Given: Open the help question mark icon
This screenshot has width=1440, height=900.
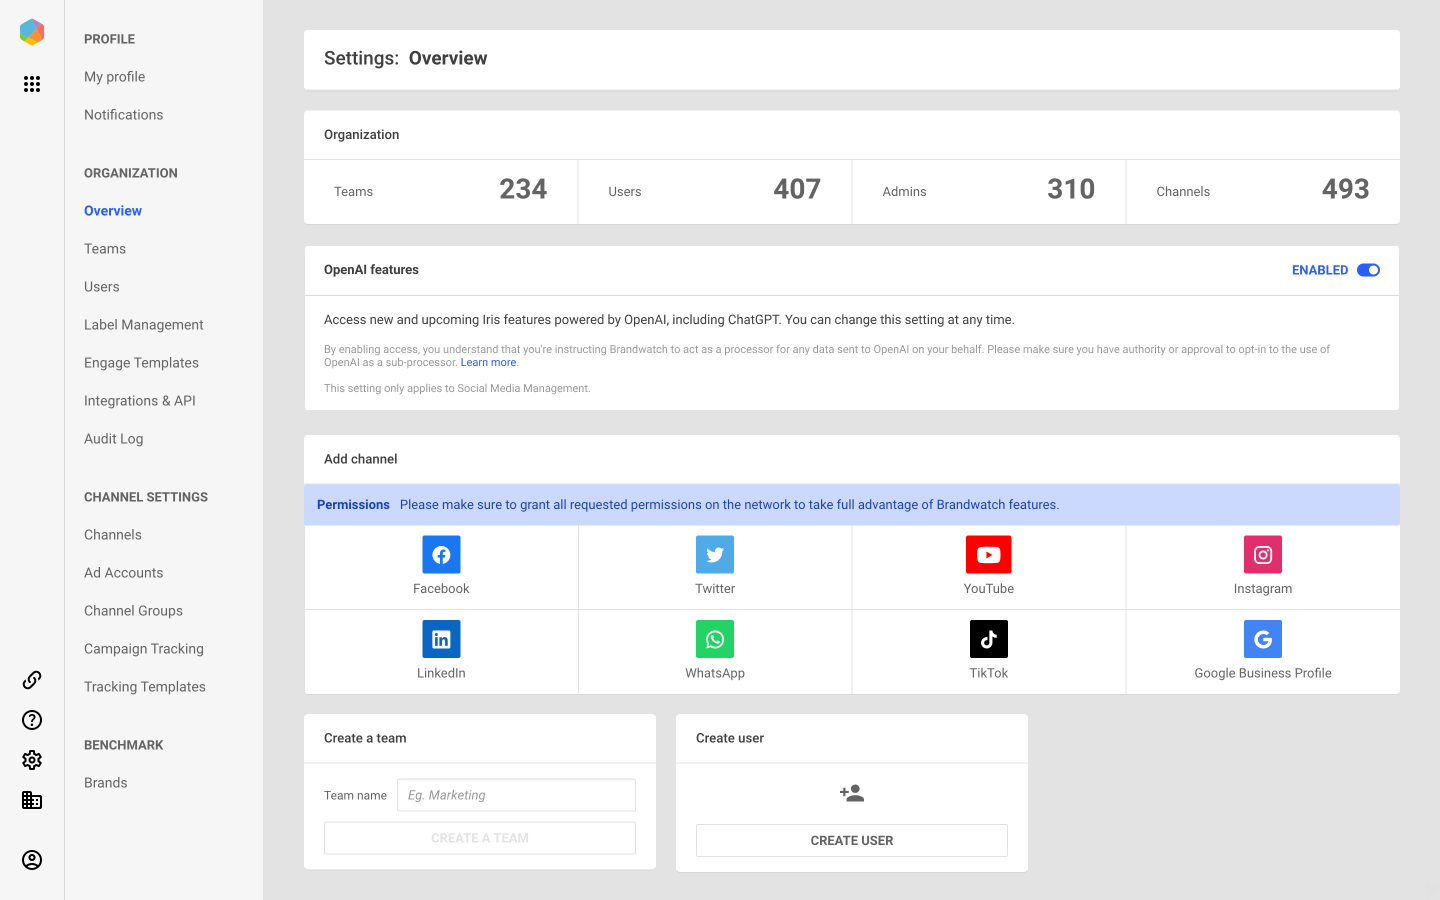Looking at the screenshot, I should click(x=32, y=720).
